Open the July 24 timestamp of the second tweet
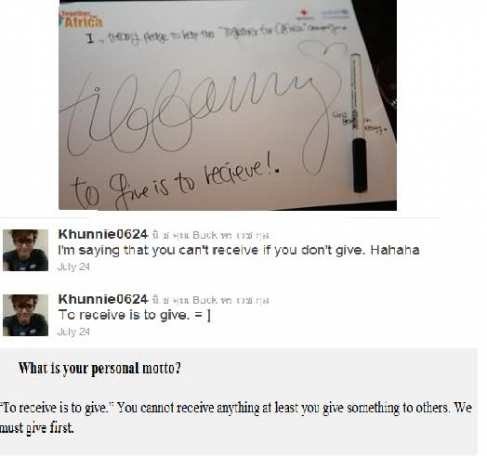The image size is (487, 456). pos(74,332)
